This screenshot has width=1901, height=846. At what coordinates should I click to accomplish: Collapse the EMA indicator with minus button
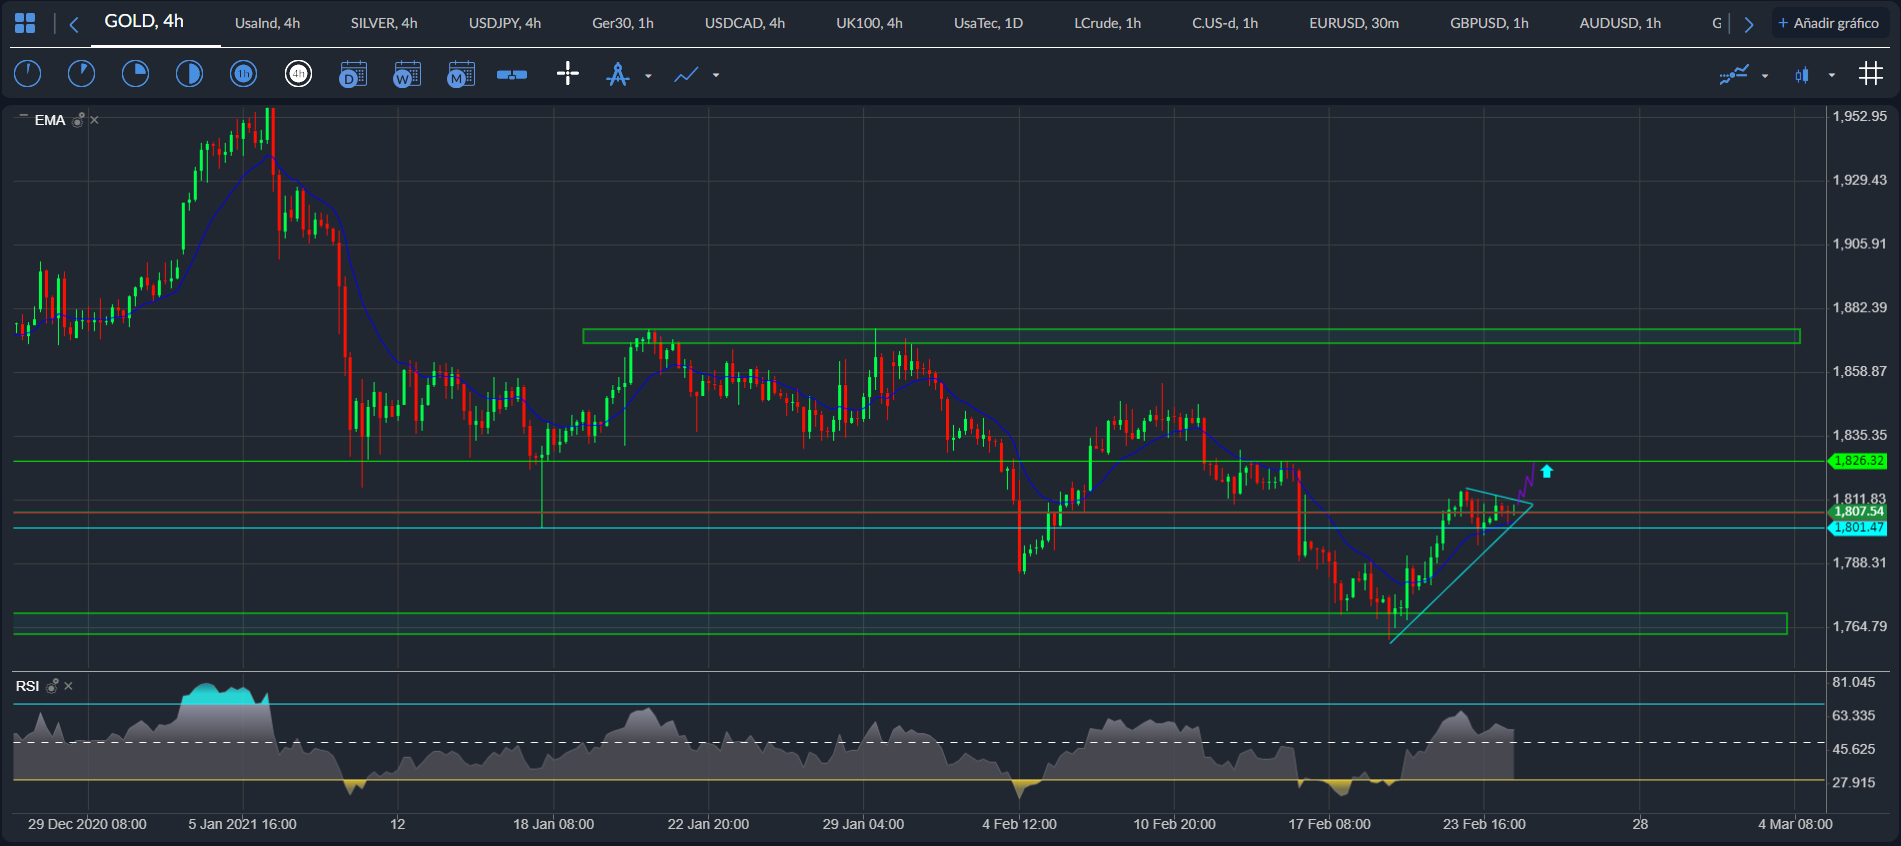coord(23,118)
